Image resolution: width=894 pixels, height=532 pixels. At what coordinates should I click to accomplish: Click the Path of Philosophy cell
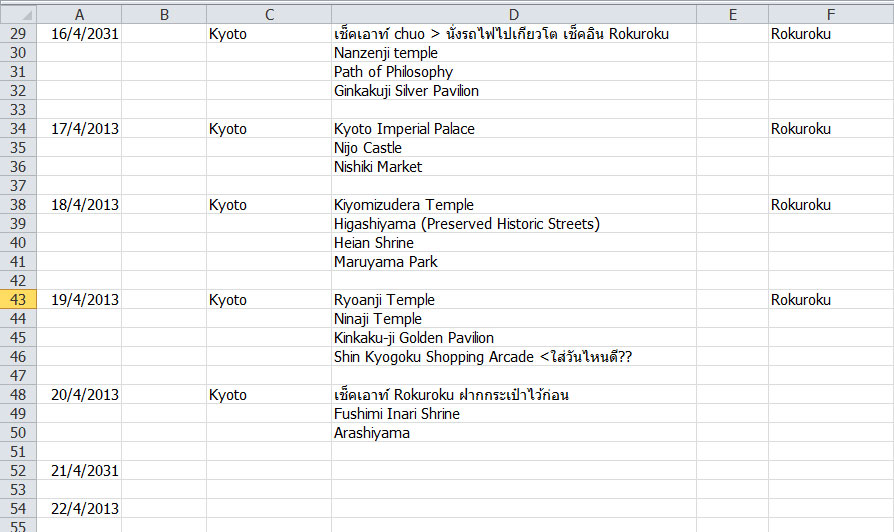pos(514,71)
